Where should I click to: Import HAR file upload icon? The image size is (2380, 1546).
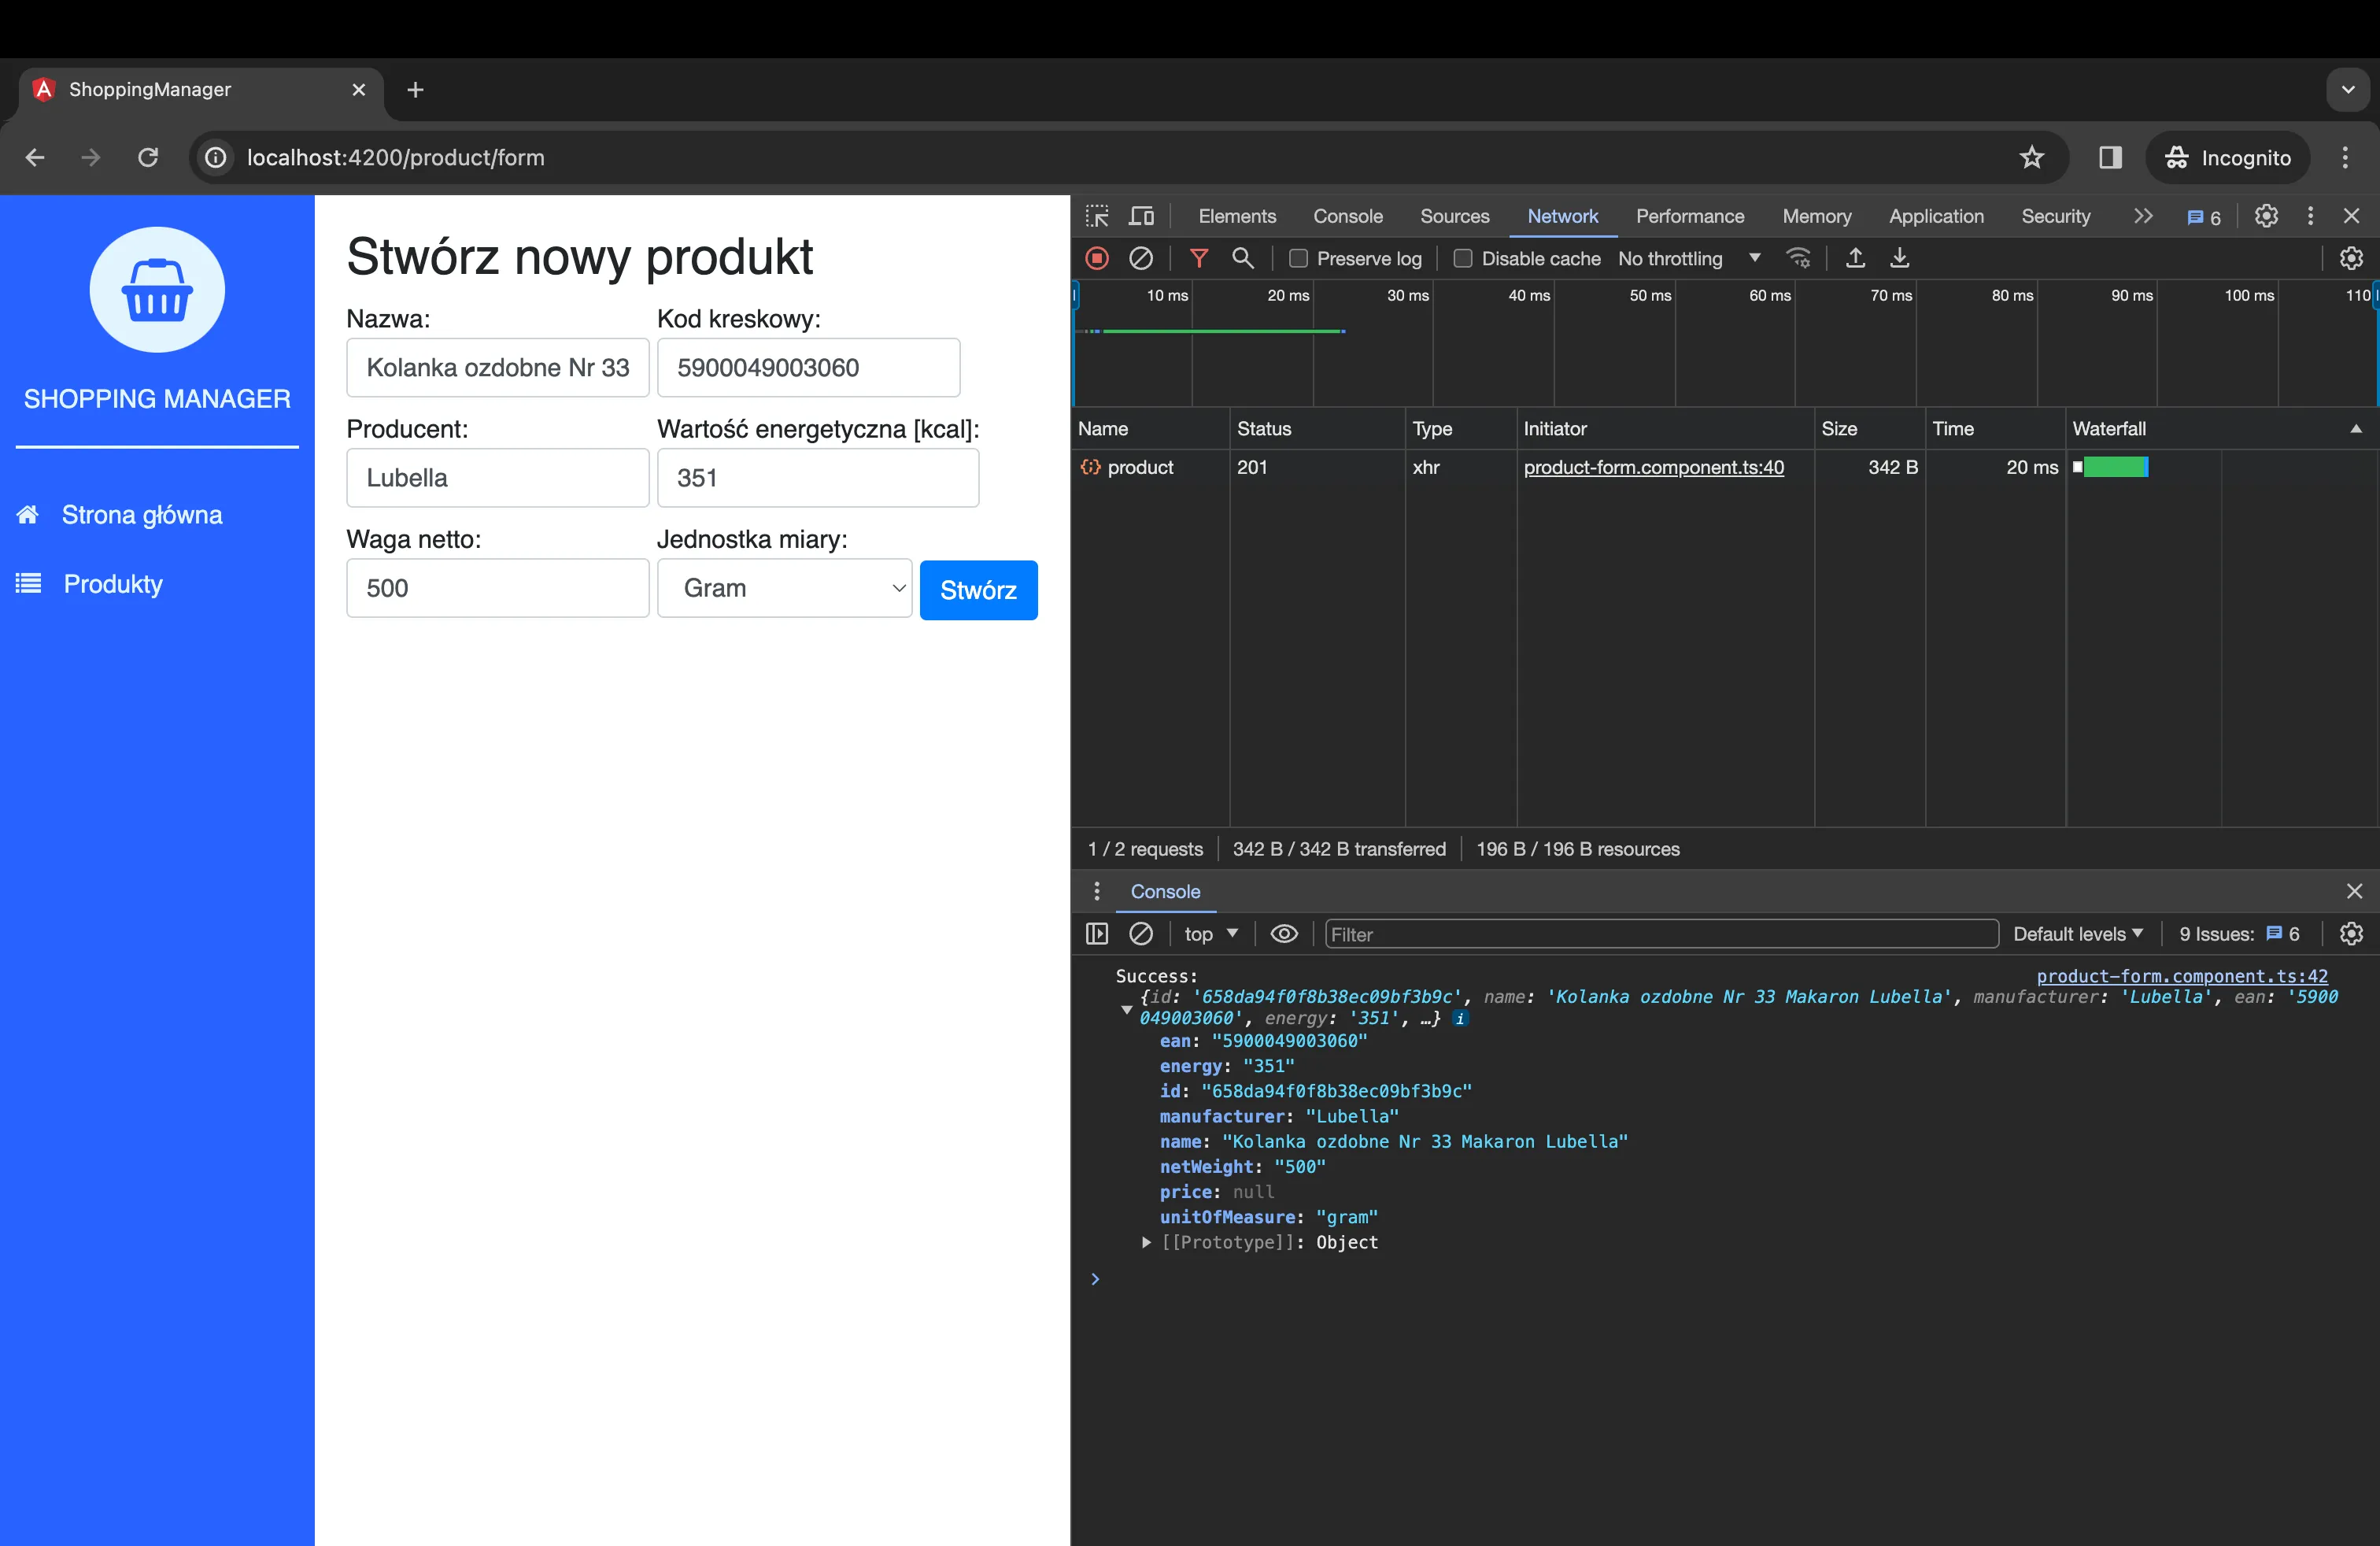pyautogui.click(x=1855, y=258)
